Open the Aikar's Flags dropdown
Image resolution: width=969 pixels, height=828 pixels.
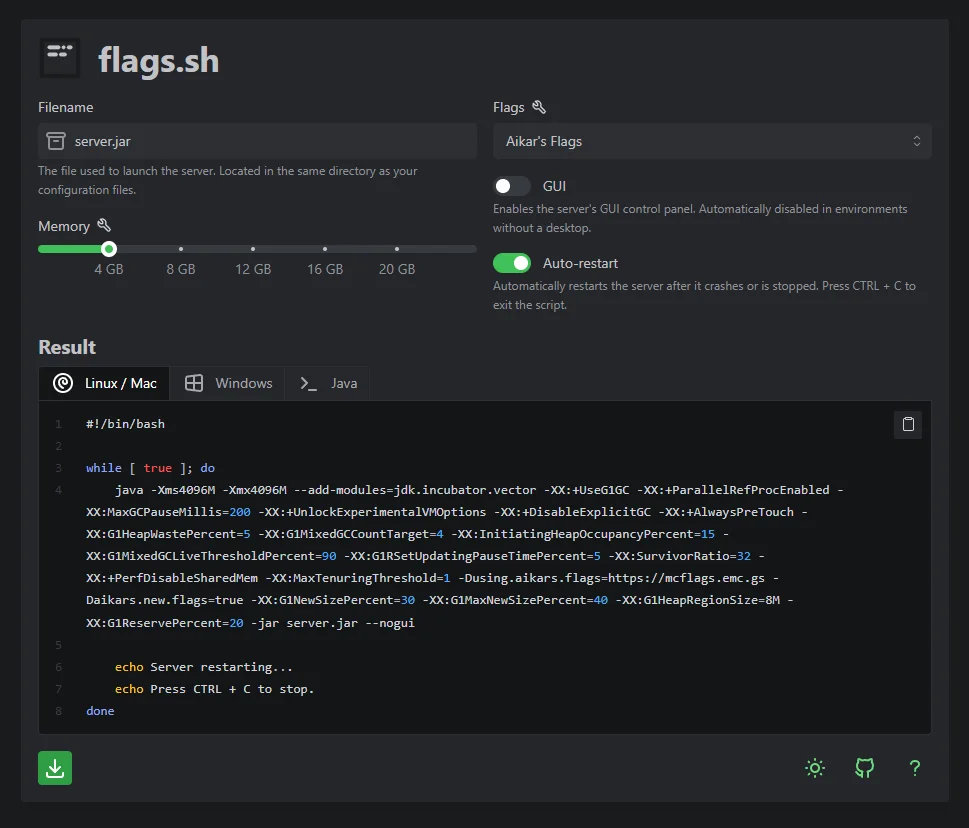(712, 141)
